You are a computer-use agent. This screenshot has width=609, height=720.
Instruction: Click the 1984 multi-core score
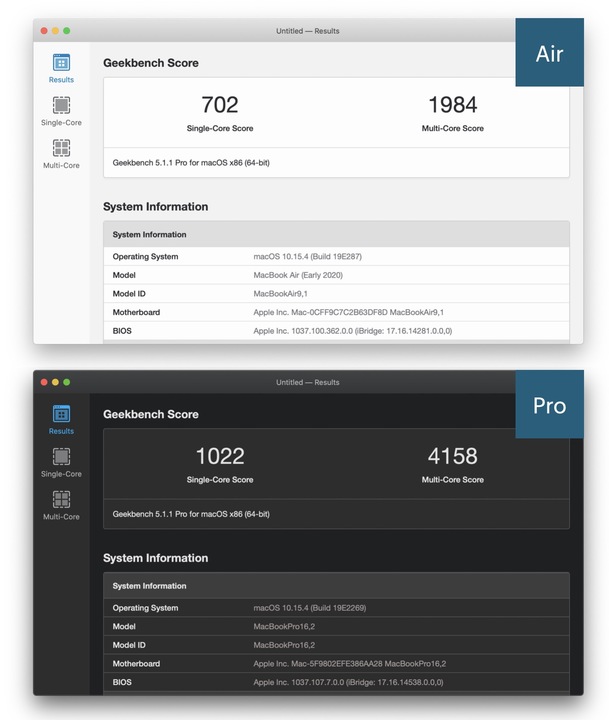[453, 105]
